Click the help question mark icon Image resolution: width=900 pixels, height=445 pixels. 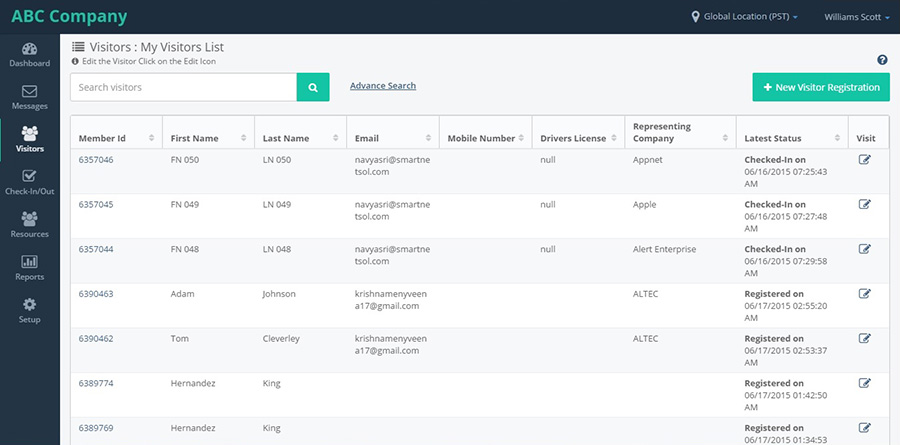(x=882, y=60)
